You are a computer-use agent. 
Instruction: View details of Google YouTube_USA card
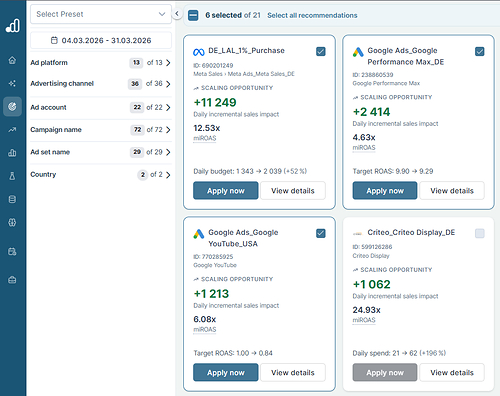(x=293, y=372)
